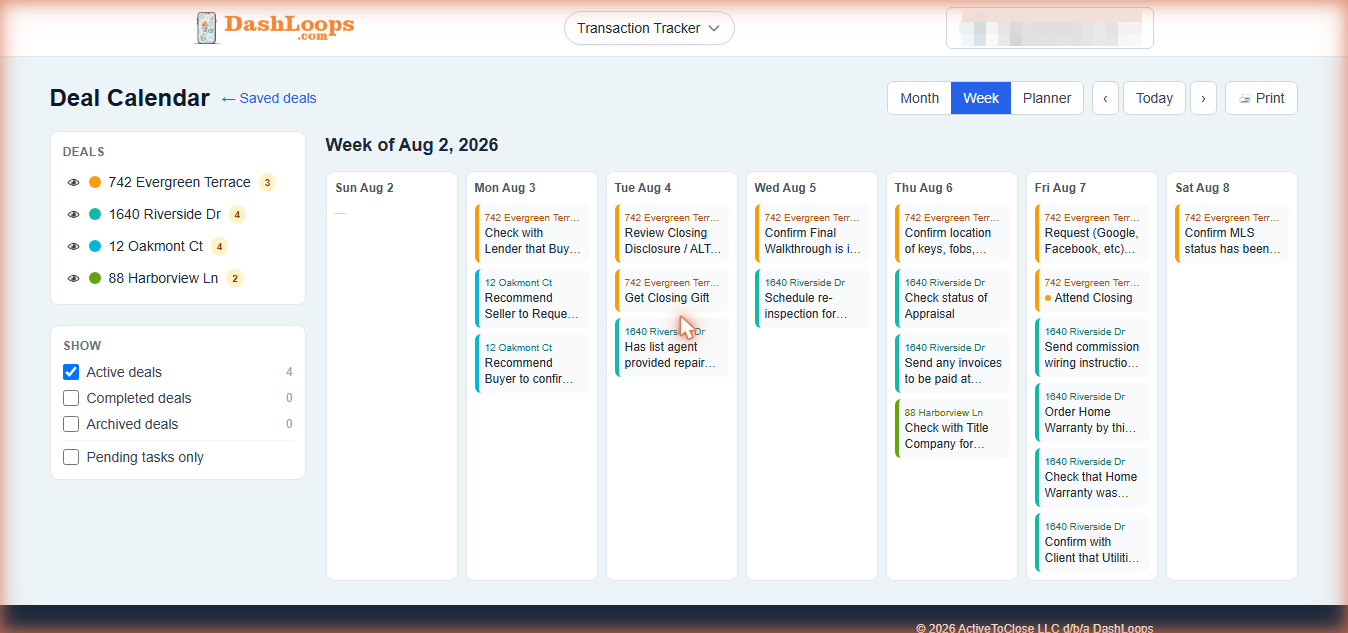Viewport: 1348px width, 633px height.
Task: Click the 4 badge on 12 Oakmont Ct
Action: tap(219, 246)
